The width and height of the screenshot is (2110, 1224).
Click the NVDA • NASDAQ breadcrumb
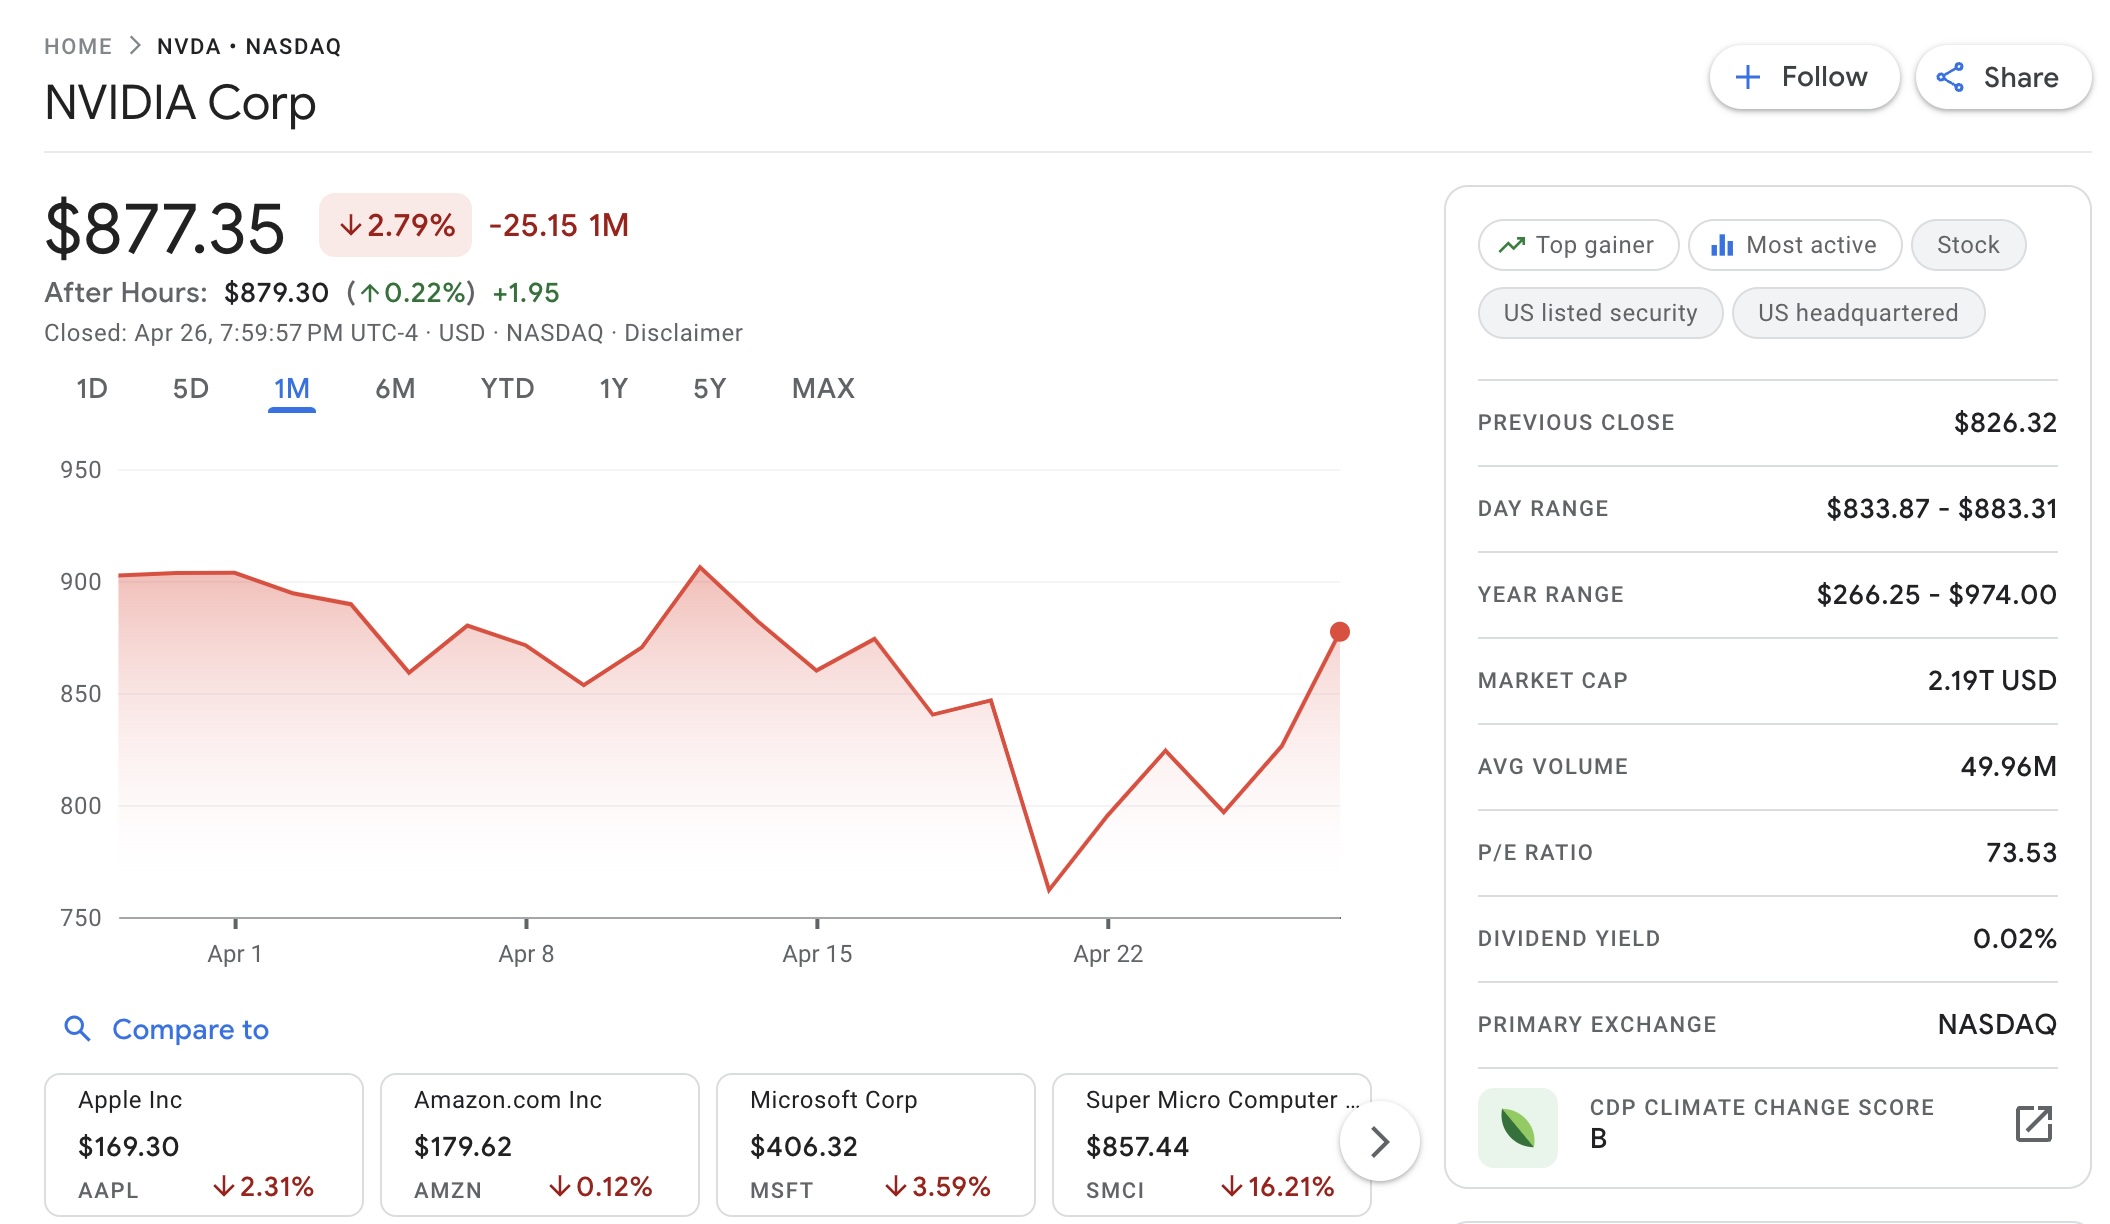click(249, 46)
